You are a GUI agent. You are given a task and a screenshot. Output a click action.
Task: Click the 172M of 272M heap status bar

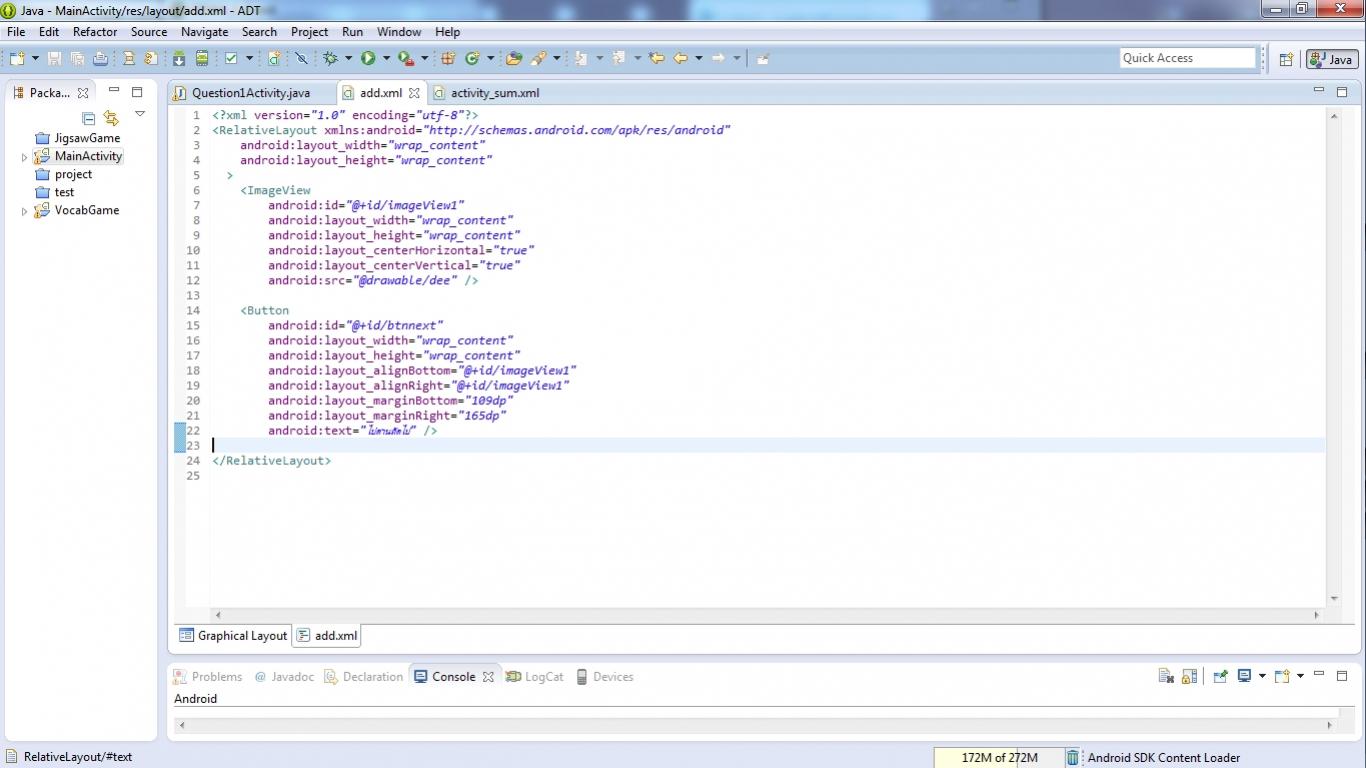[999, 757]
